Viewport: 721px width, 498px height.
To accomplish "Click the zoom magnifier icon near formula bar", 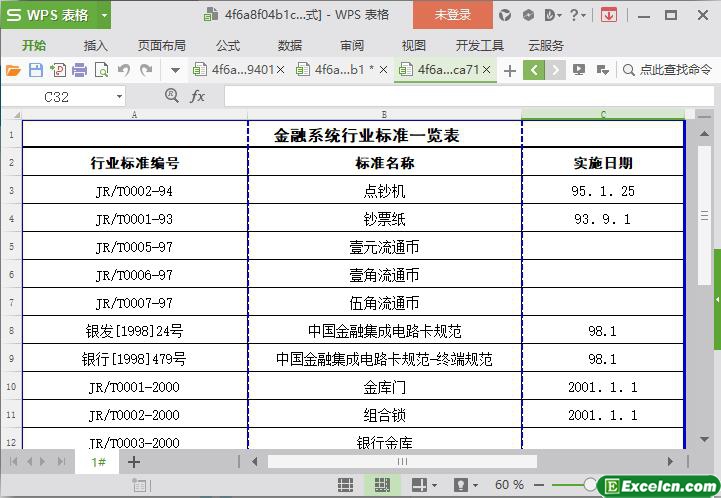I will tap(172, 96).
